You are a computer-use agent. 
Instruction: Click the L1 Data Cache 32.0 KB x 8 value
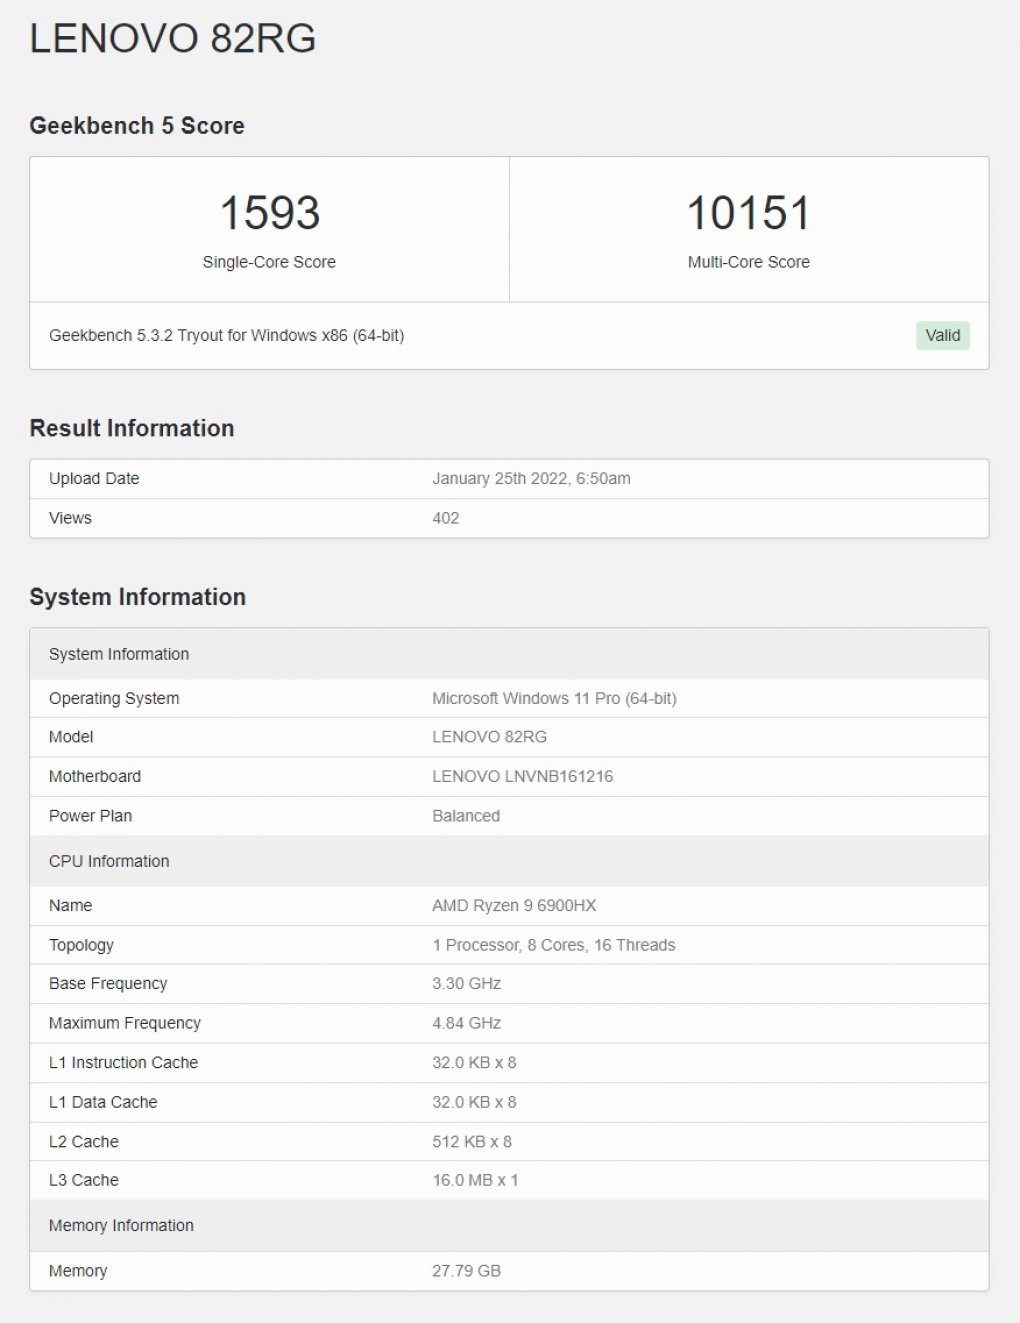[474, 1102]
